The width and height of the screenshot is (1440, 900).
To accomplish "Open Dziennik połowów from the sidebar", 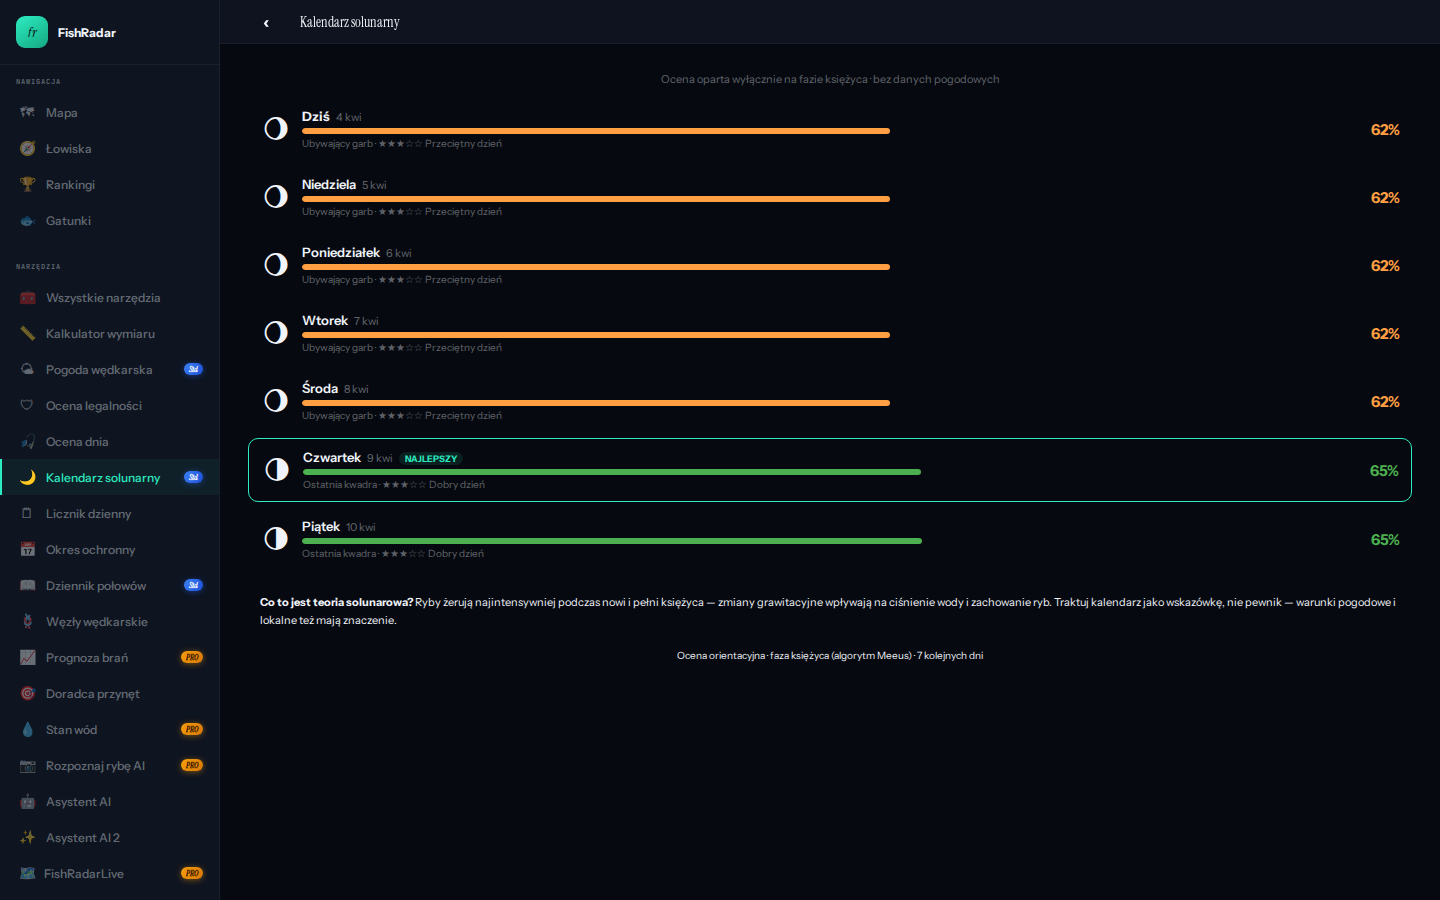I will pos(96,586).
